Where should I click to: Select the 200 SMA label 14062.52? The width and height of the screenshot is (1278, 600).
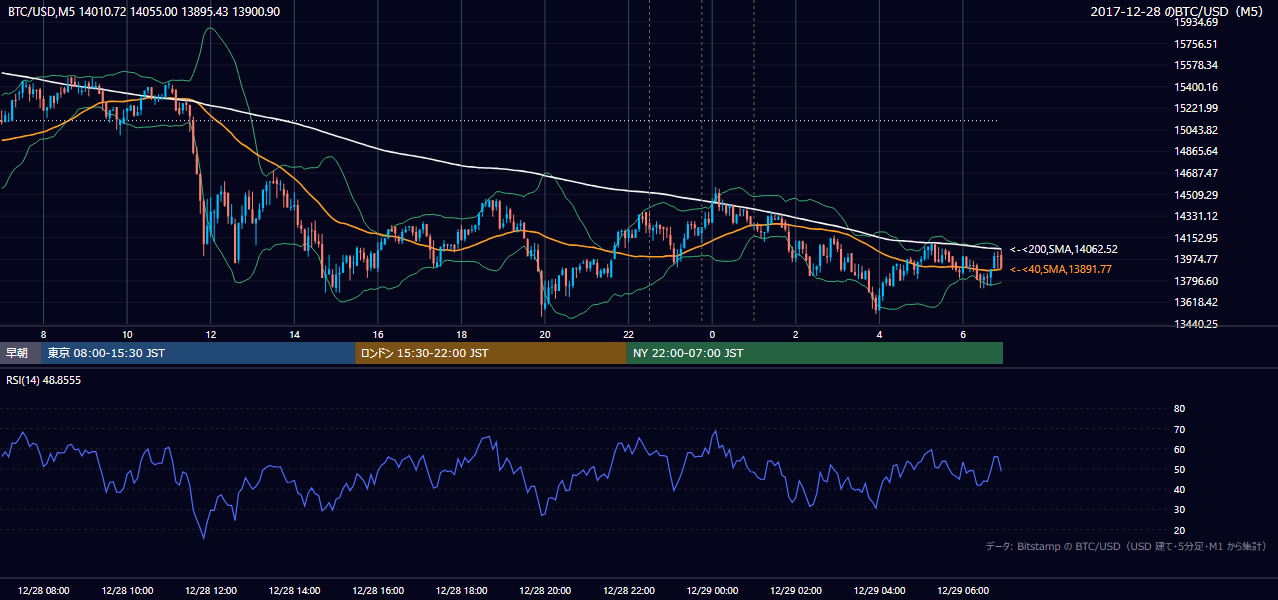pos(1064,249)
